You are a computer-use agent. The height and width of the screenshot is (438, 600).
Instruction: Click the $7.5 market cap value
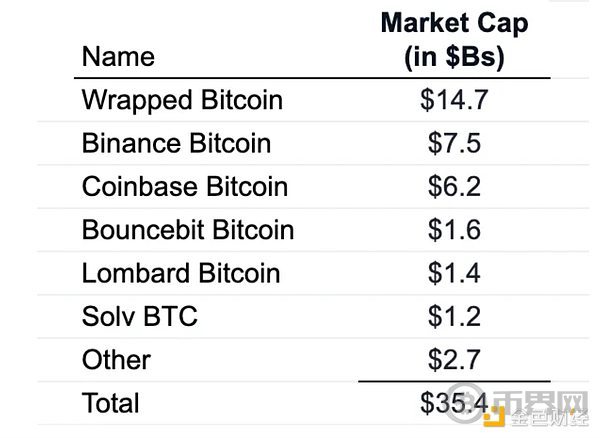(454, 143)
